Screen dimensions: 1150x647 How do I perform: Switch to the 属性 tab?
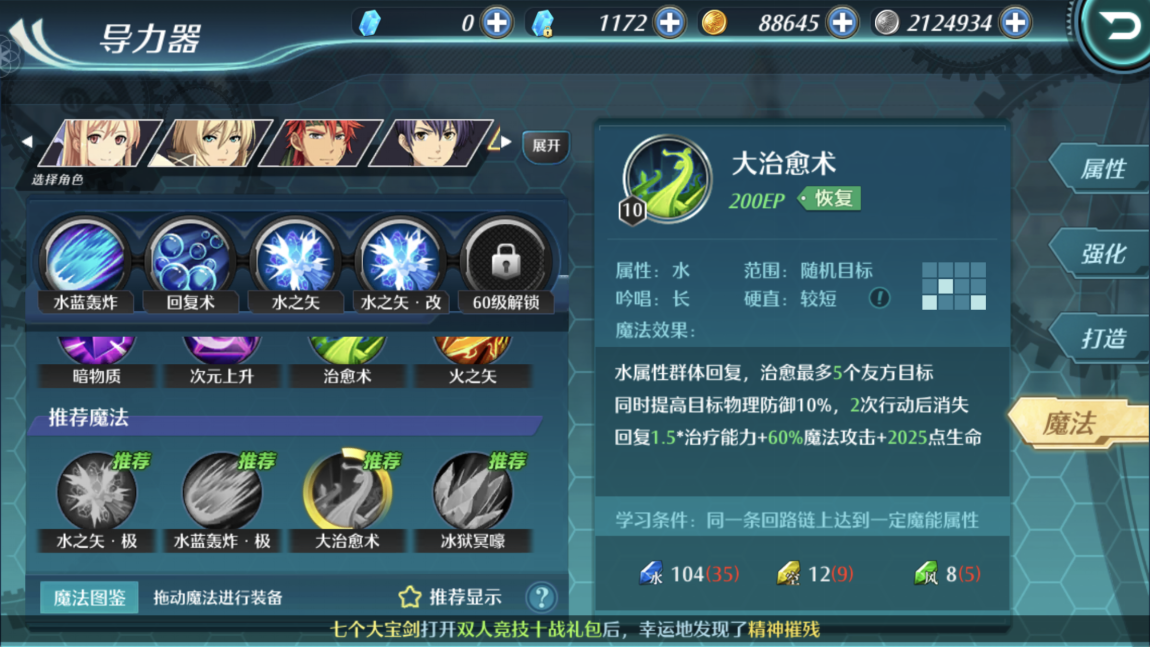[x=1100, y=169]
